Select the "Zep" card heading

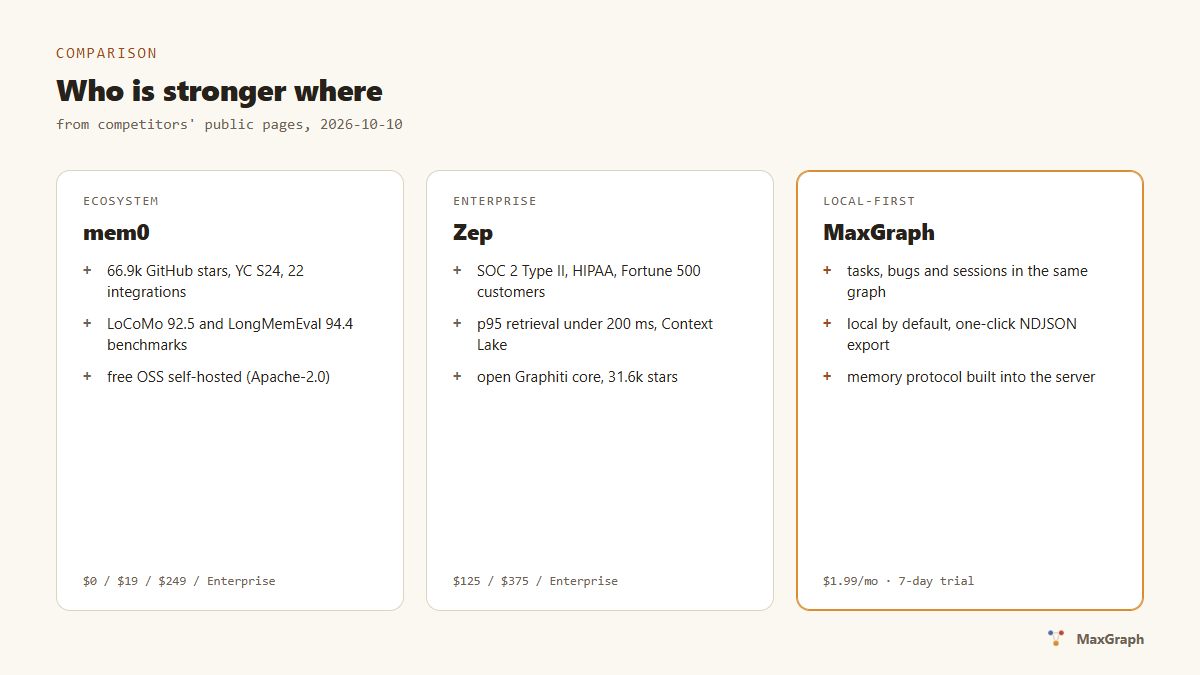point(473,233)
